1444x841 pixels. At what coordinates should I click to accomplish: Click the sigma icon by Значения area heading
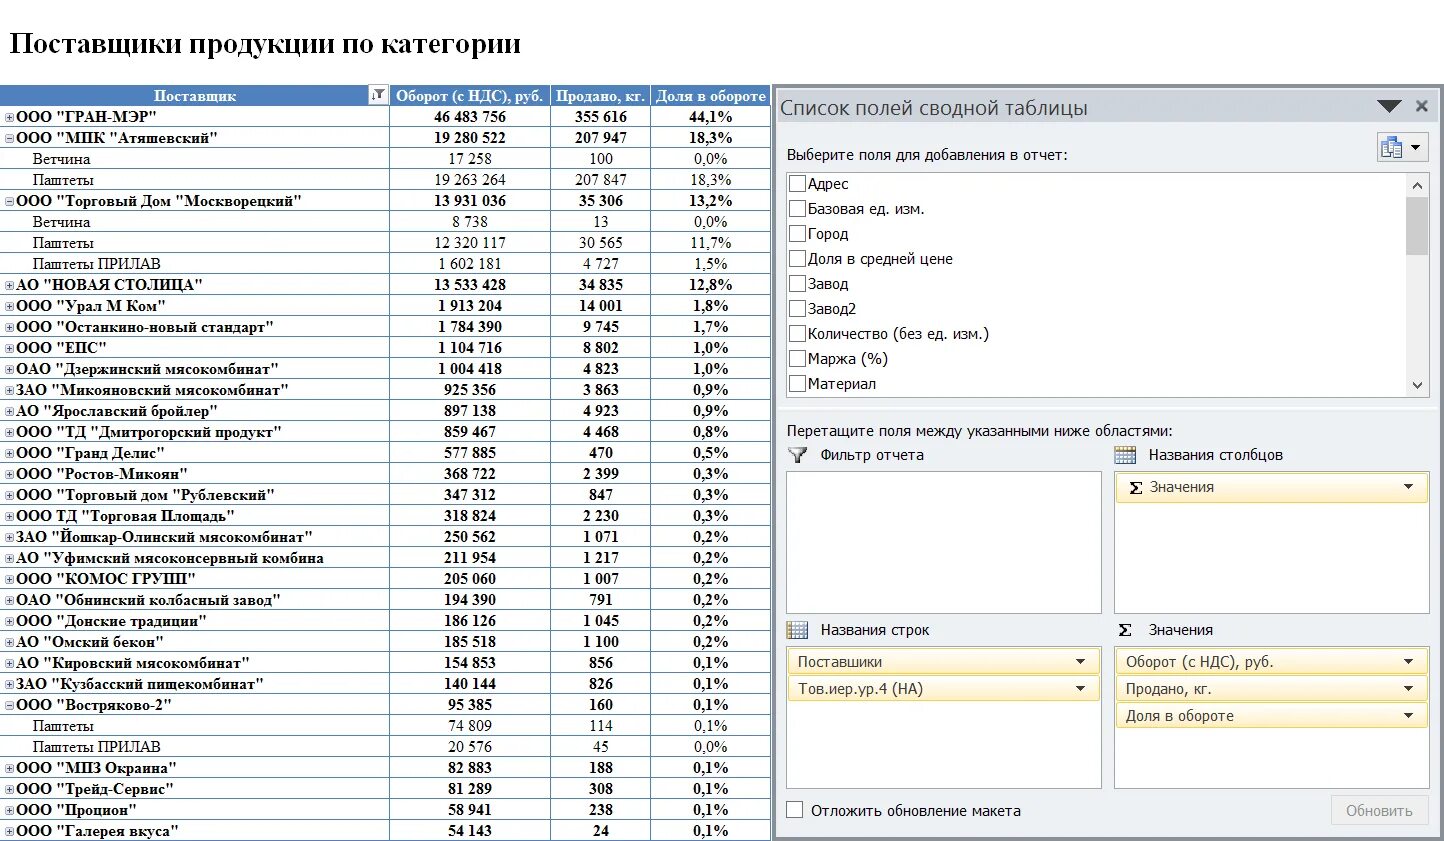[x=1125, y=630]
